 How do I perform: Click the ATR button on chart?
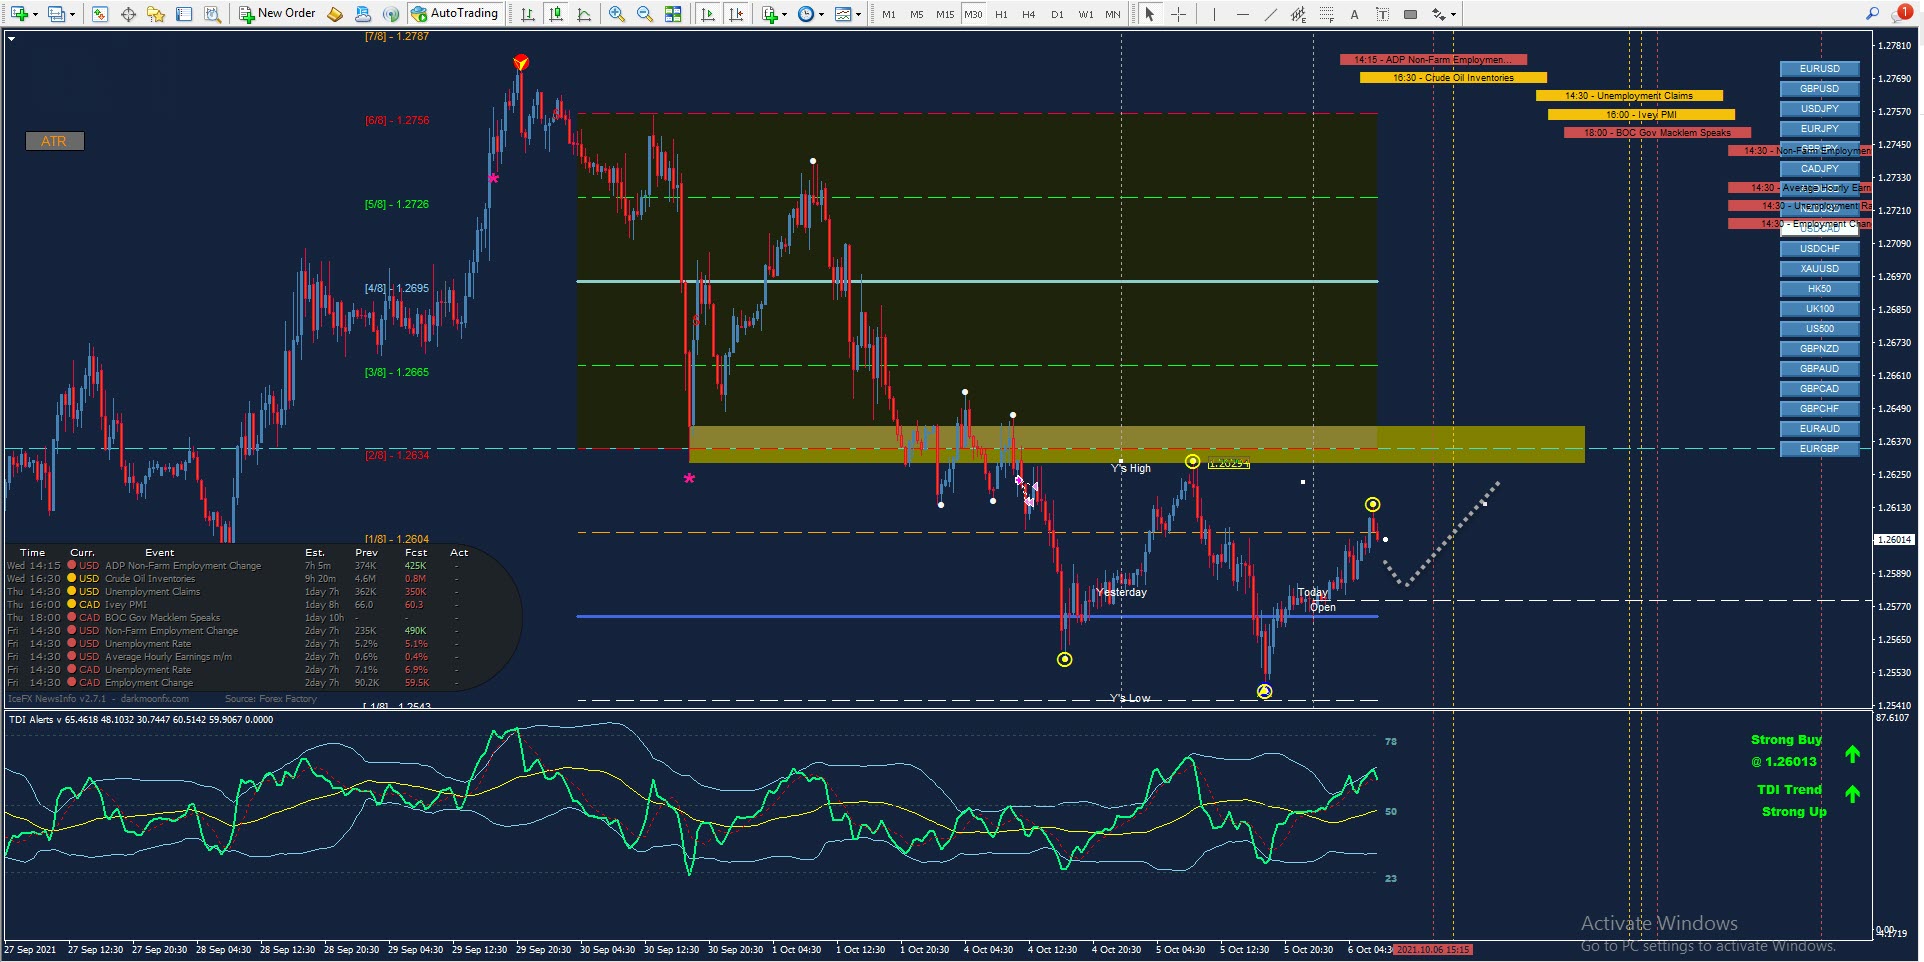[54, 141]
